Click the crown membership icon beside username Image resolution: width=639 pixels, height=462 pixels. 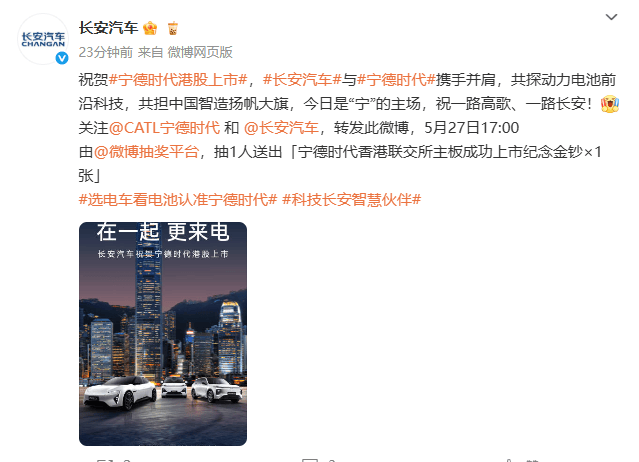pyautogui.click(x=150, y=28)
